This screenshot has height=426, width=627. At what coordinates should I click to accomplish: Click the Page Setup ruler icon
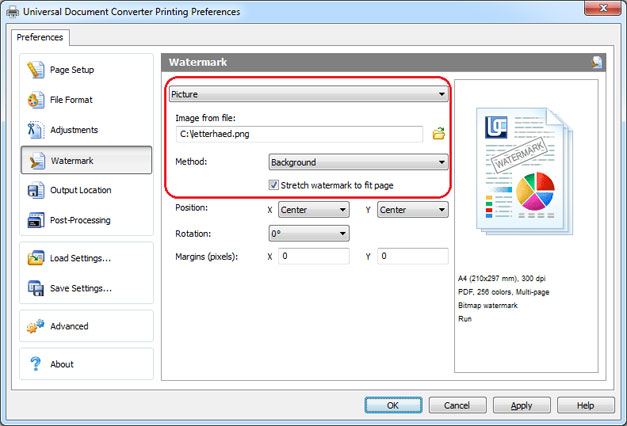(36, 70)
